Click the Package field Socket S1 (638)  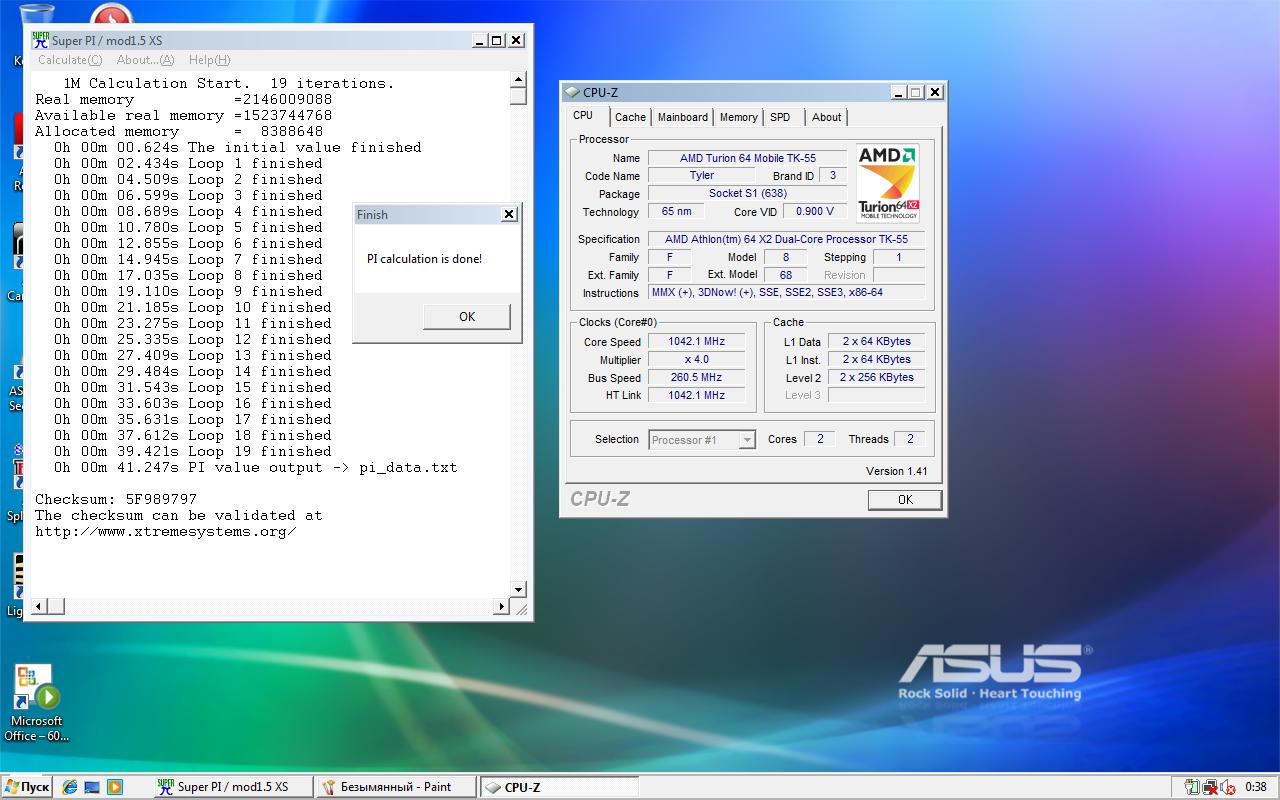coord(747,193)
